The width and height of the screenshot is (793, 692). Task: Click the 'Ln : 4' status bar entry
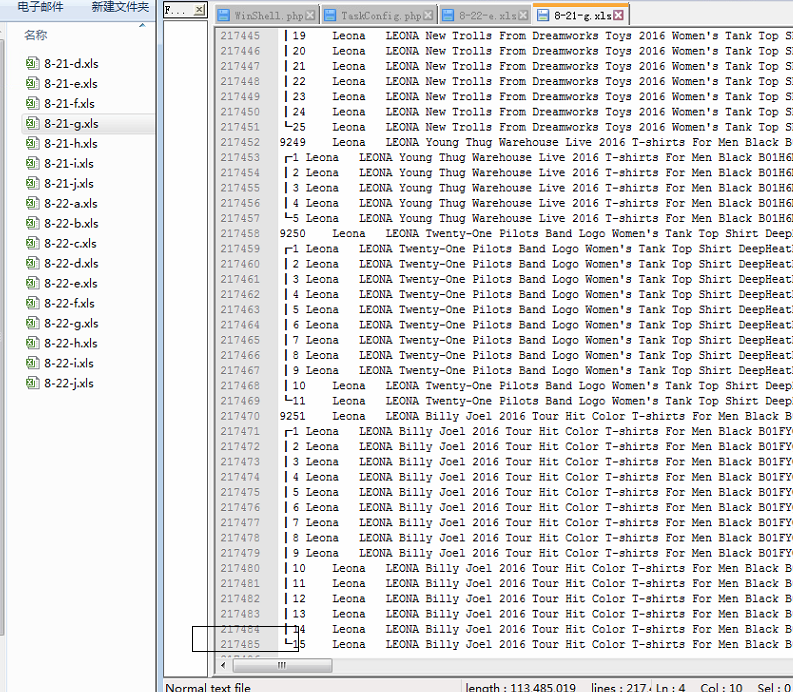coord(670,687)
